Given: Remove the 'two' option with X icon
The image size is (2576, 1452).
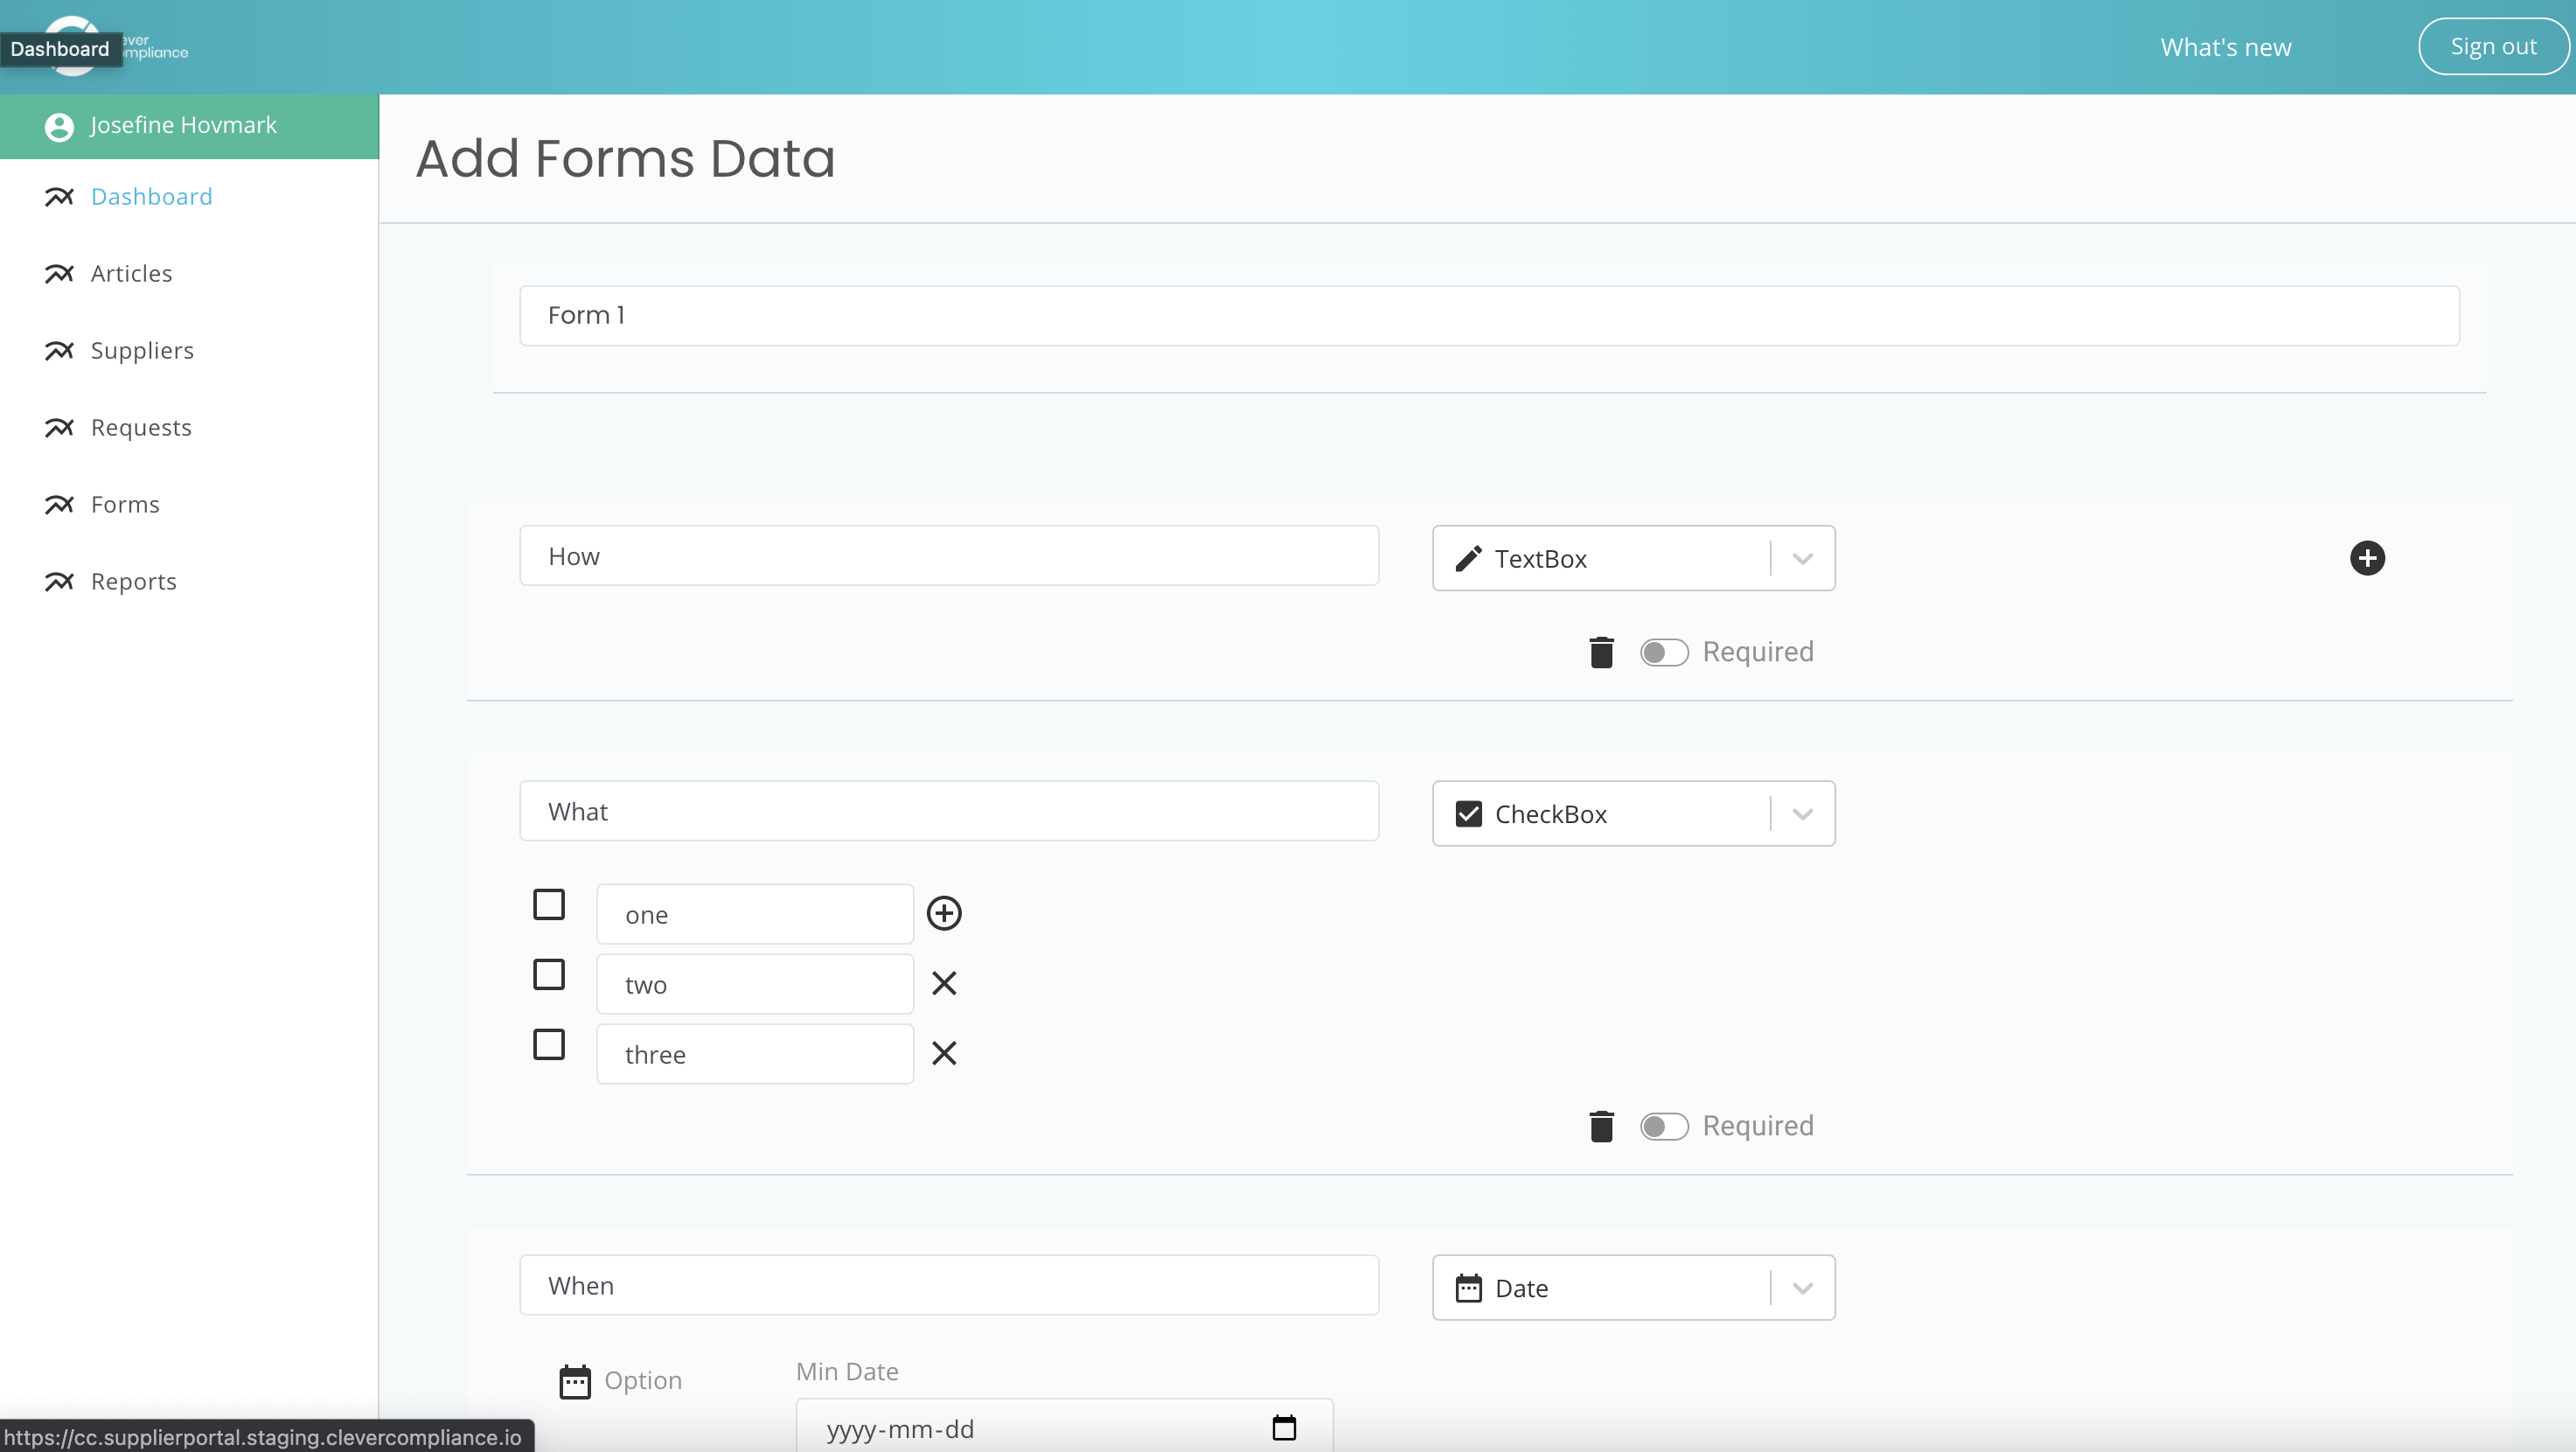Looking at the screenshot, I should (x=944, y=983).
